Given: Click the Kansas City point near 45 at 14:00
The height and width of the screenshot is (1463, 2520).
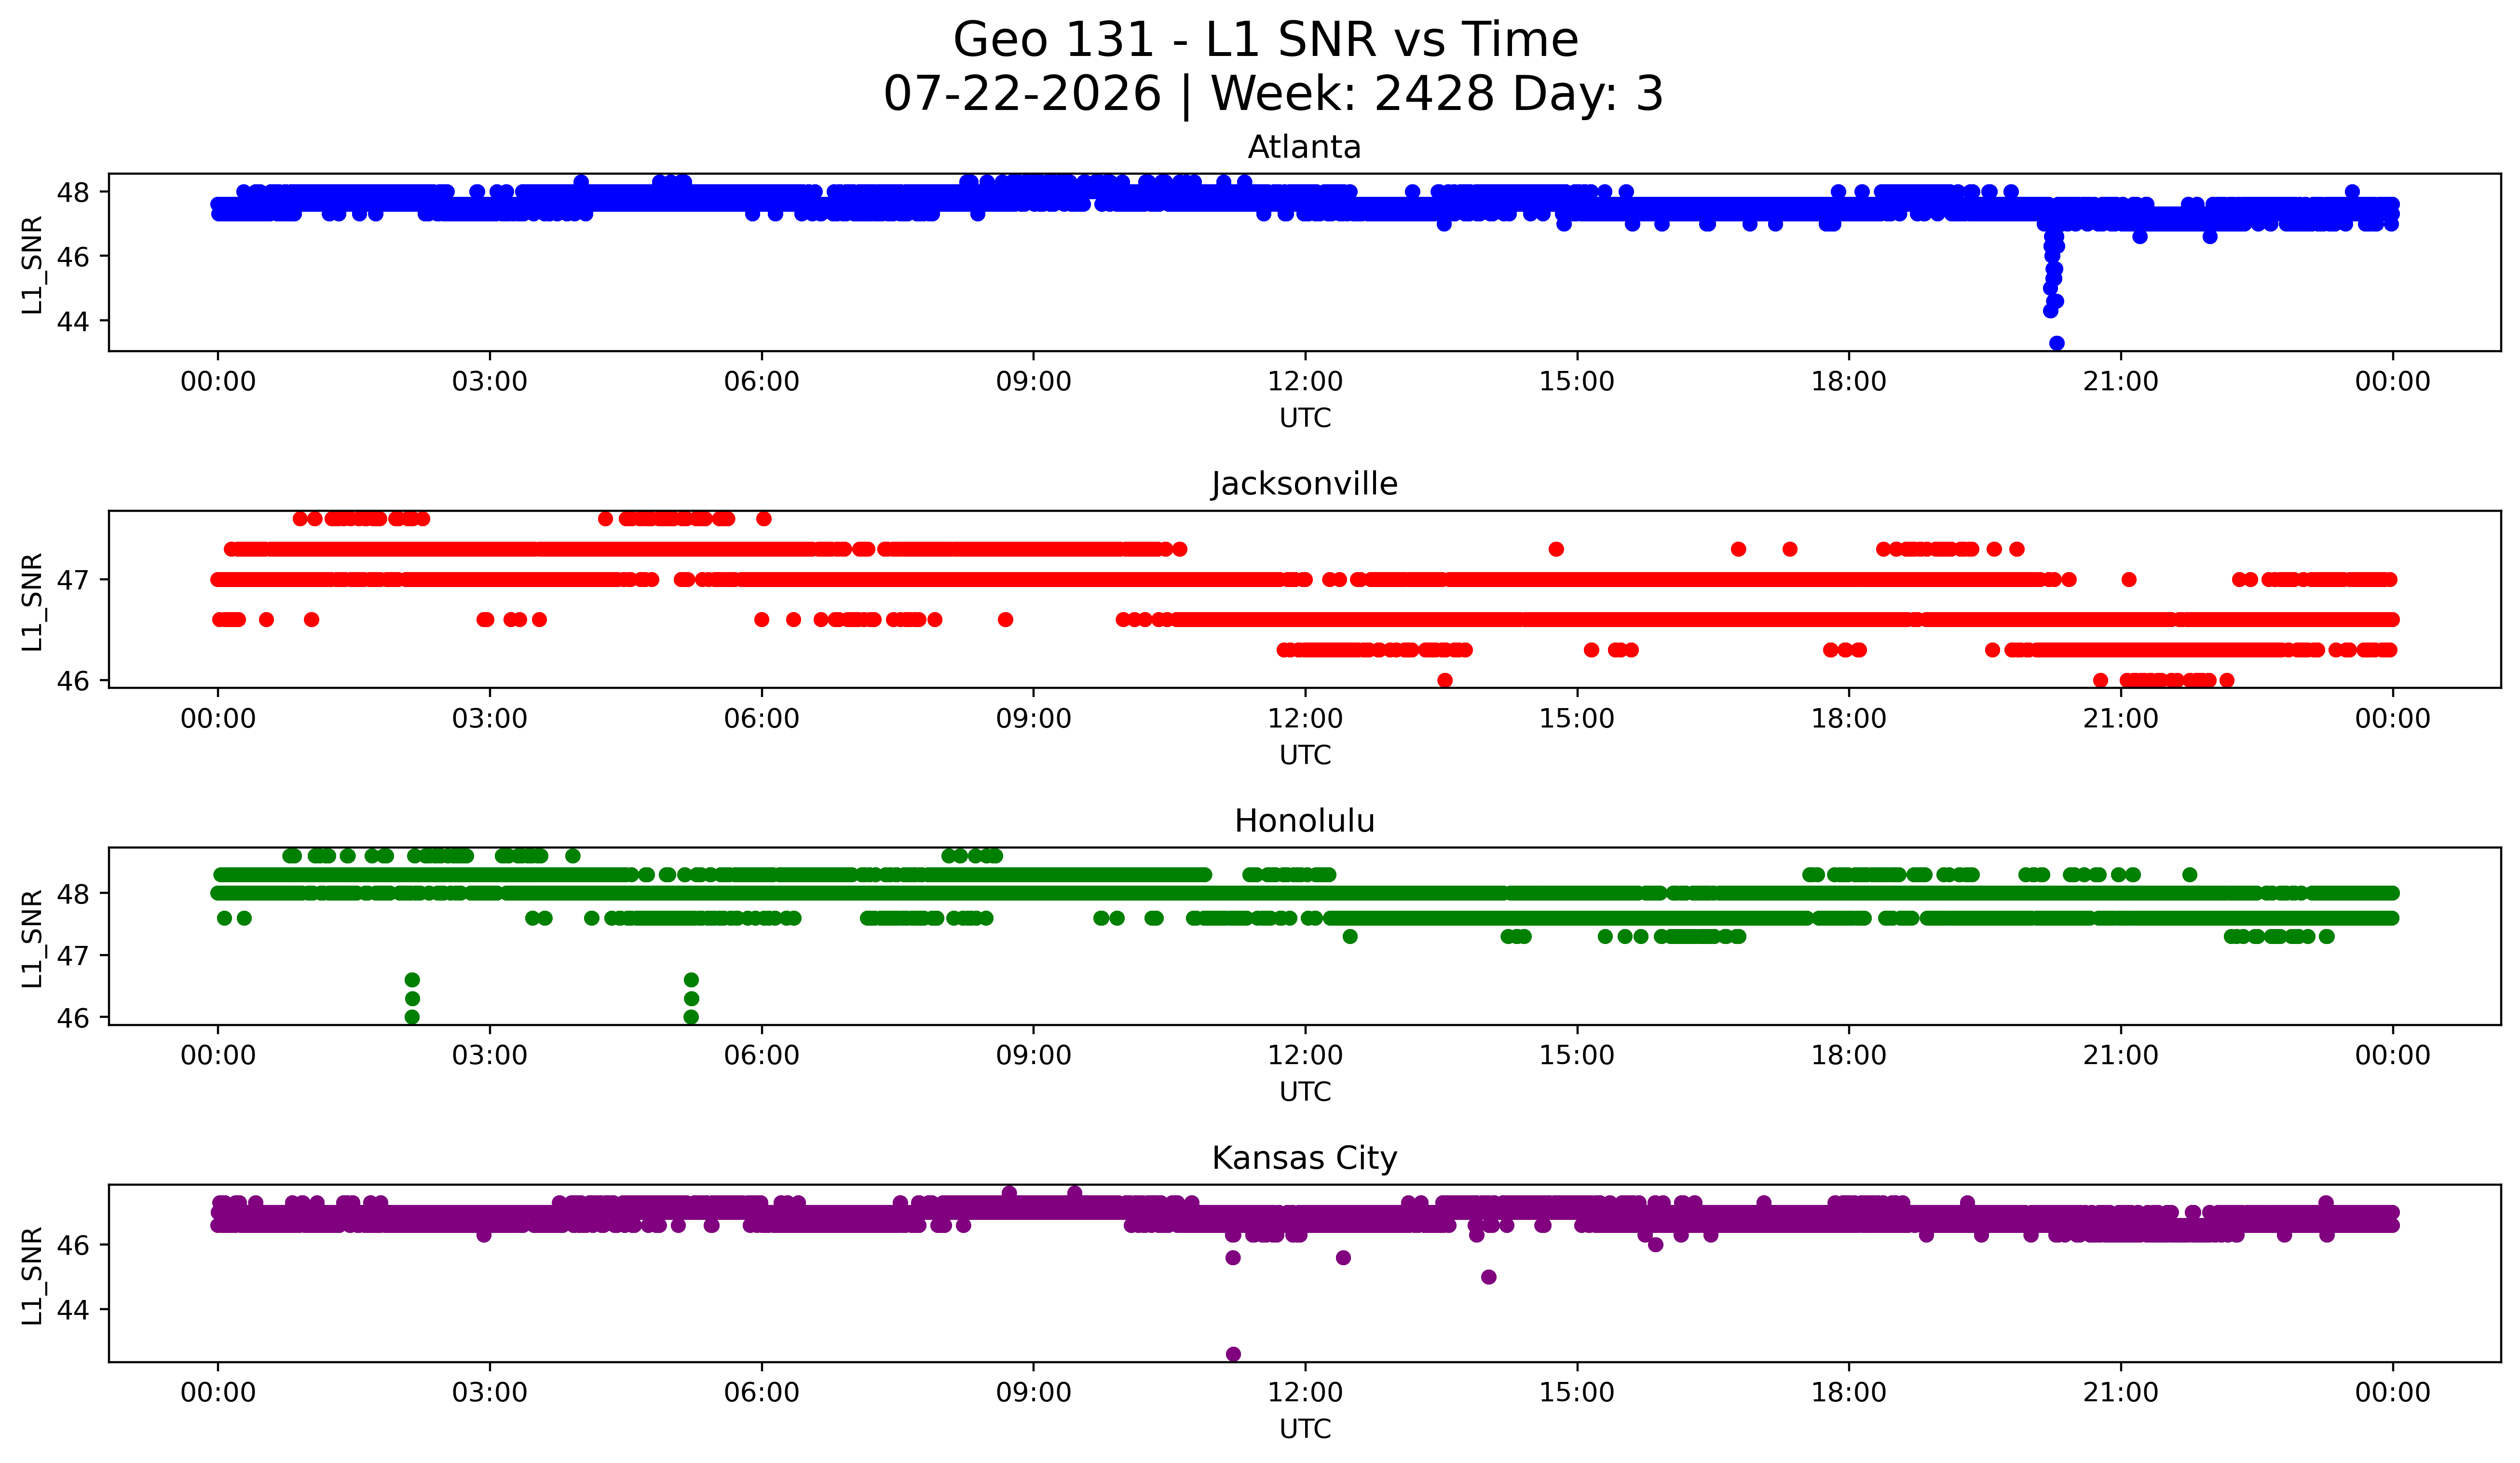Looking at the screenshot, I should (x=1488, y=1277).
